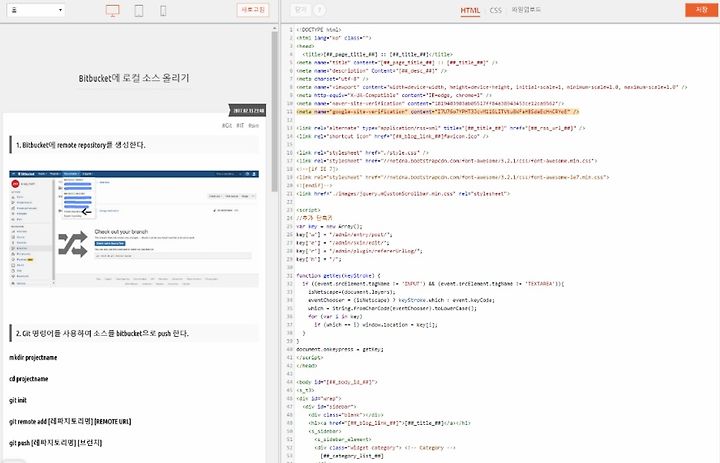Click the meta viewport code line
This screenshot has height=463, width=720.
tap(492, 87)
